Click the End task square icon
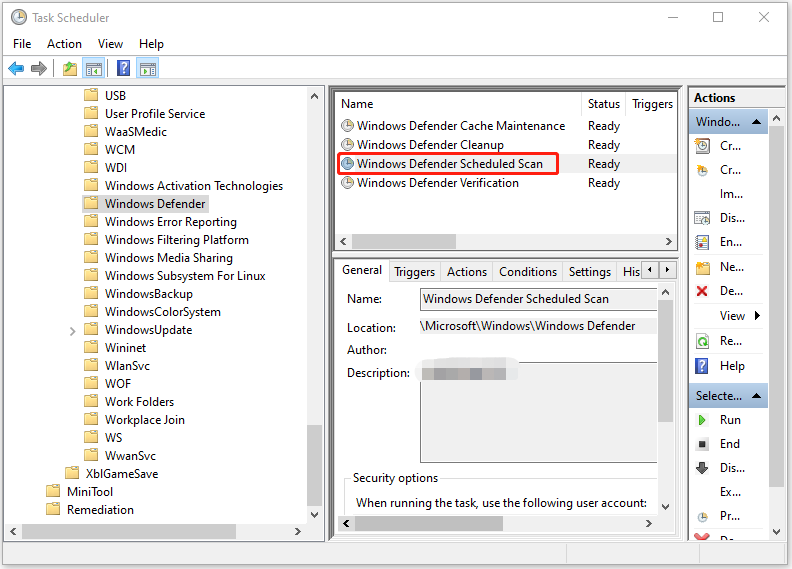The width and height of the screenshot is (792, 569). pos(702,444)
